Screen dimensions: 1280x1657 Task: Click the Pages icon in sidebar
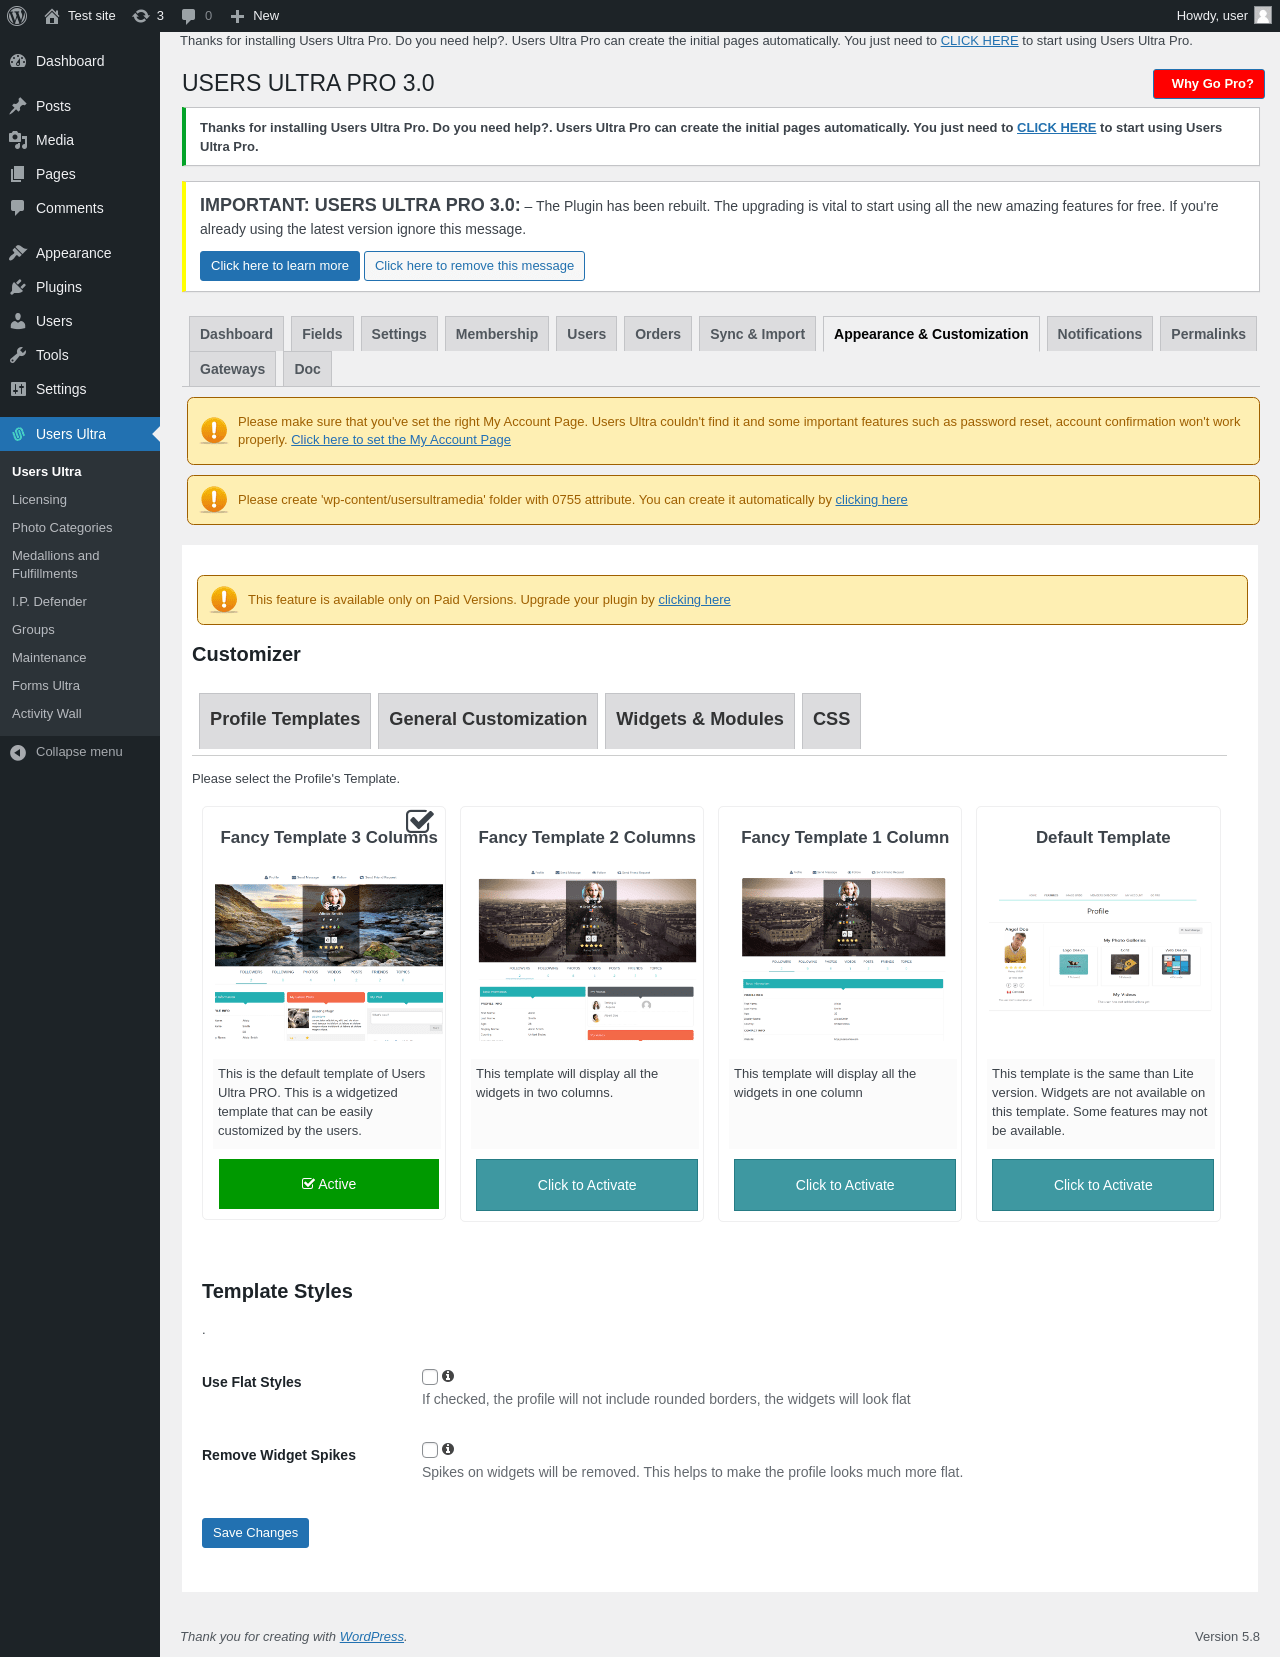[x=18, y=174]
